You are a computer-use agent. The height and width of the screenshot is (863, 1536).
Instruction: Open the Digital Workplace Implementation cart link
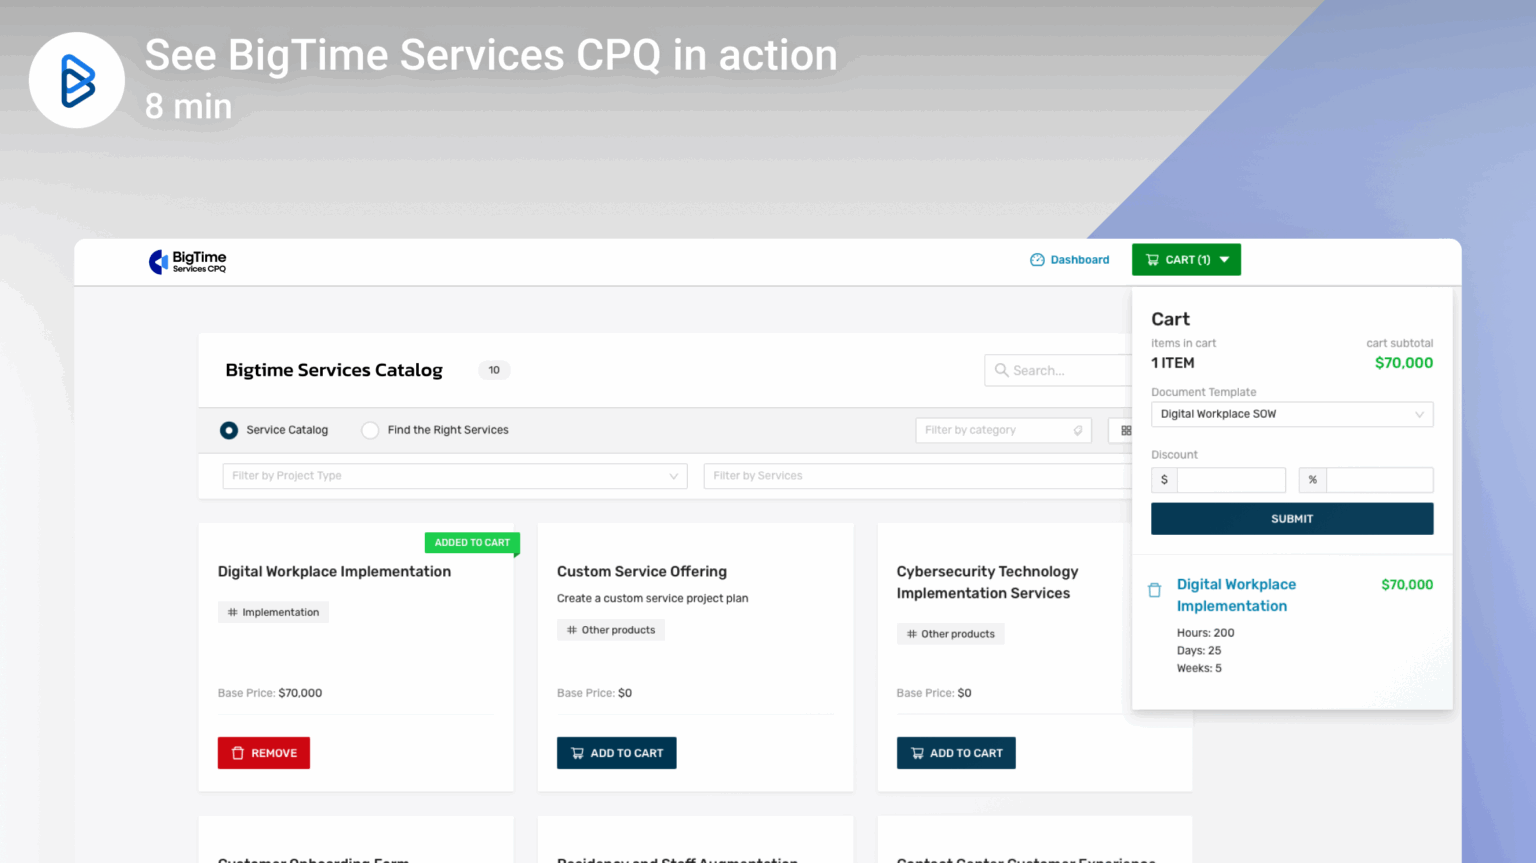1236,595
